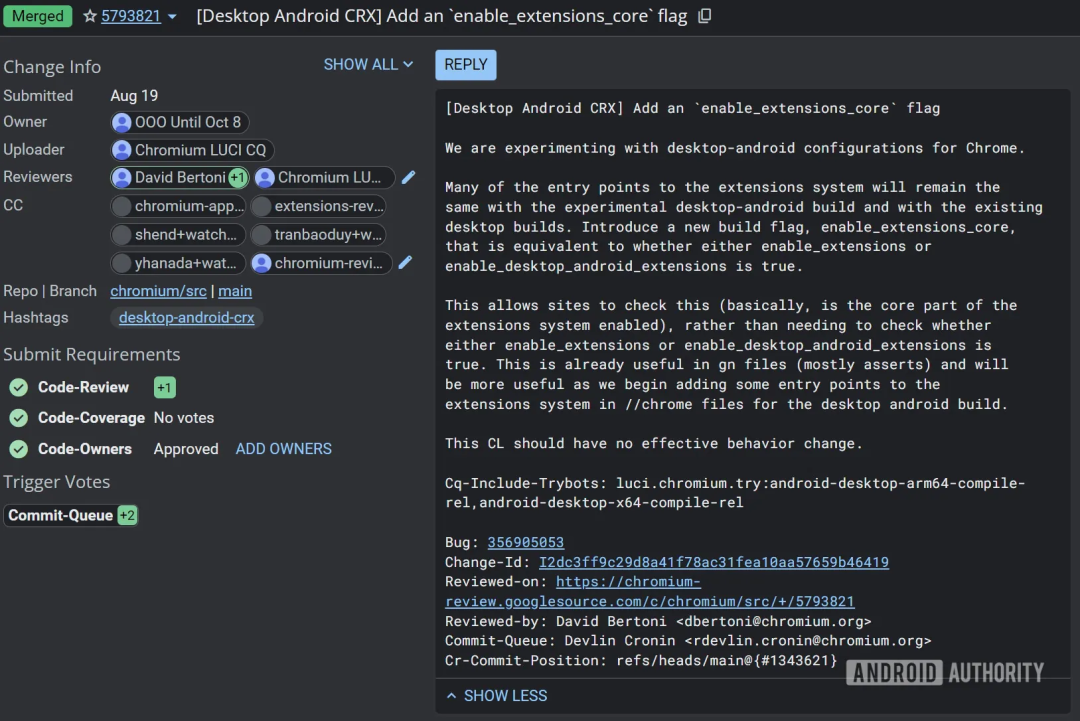Click the owner avatar icon

point(122,123)
